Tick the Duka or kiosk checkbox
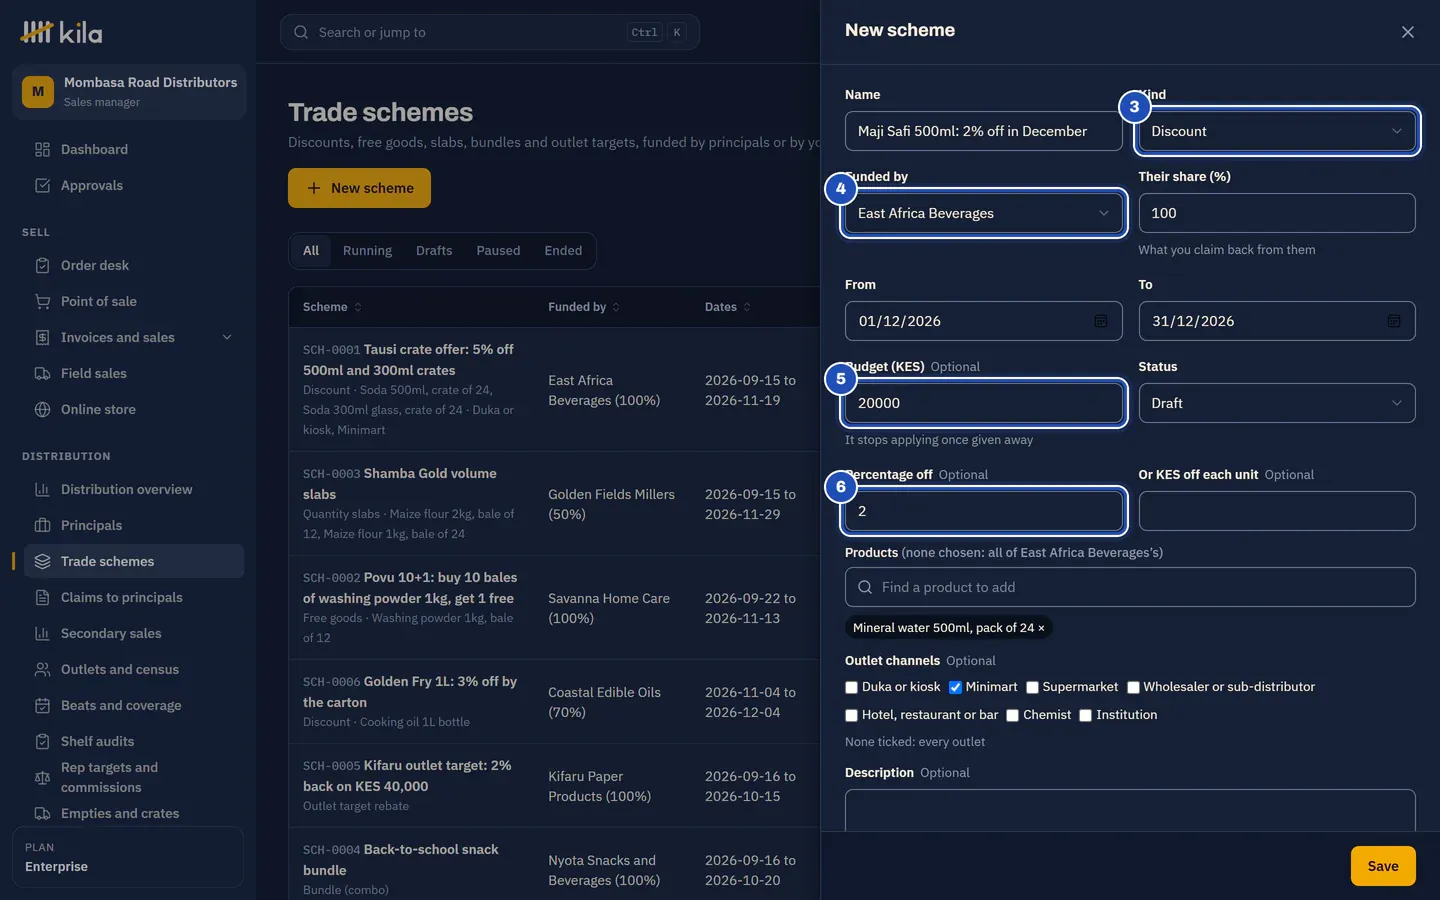This screenshot has height=900, width=1440. pyautogui.click(x=851, y=687)
